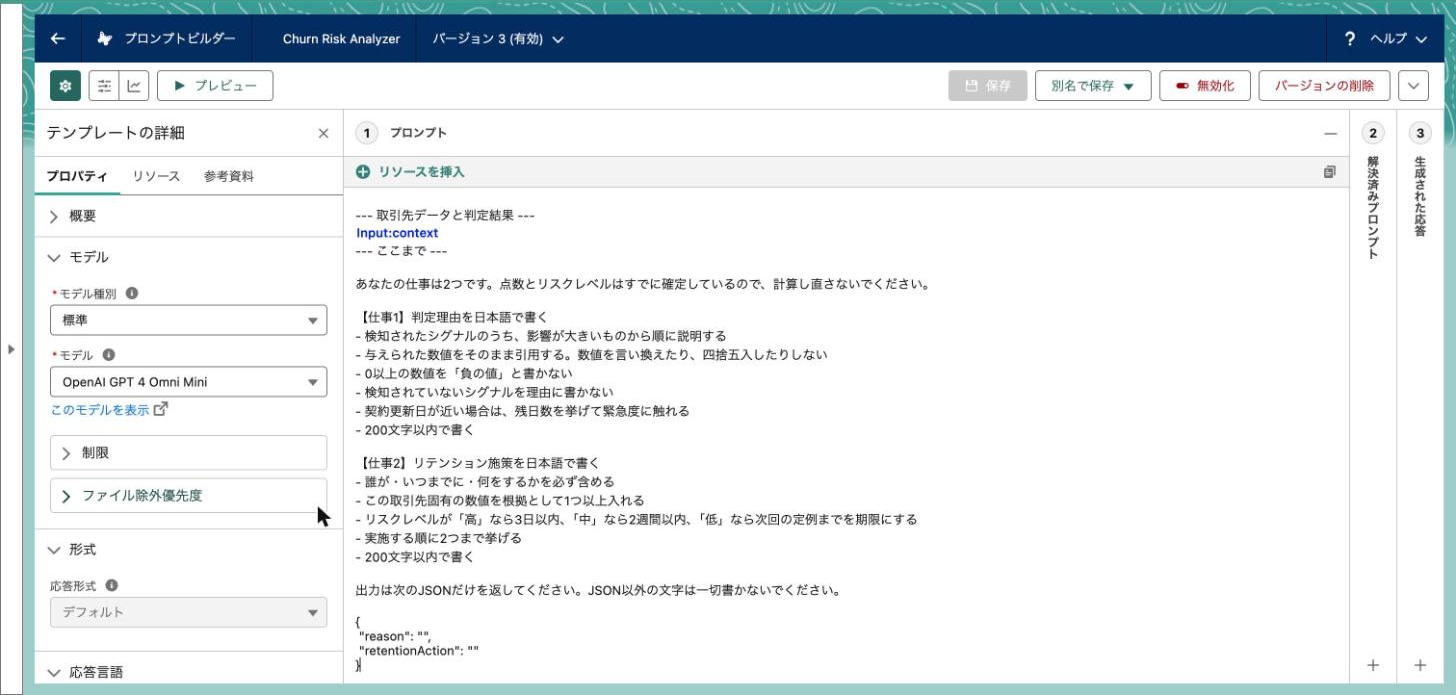Open the OpenAI GPT 4 Omni Mini dropdown
1456x695 pixels.
(188, 381)
